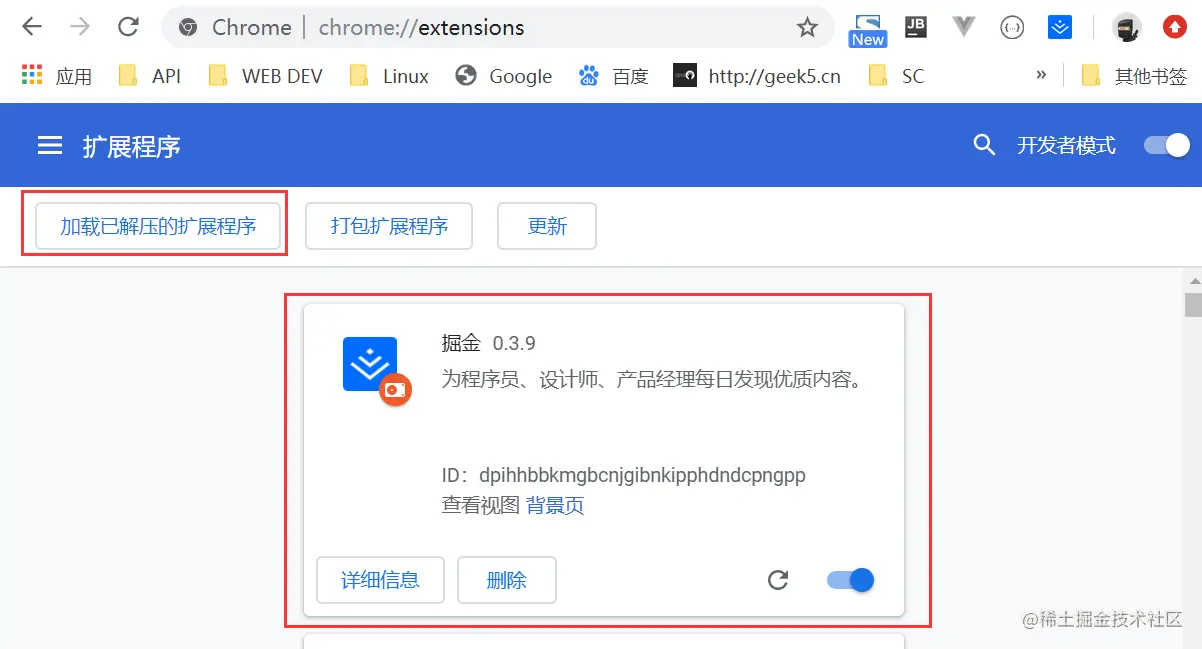Reload the 掘金 extension with the refresh icon
The width and height of the screenshot is (1202, 649).
[778, 580]
